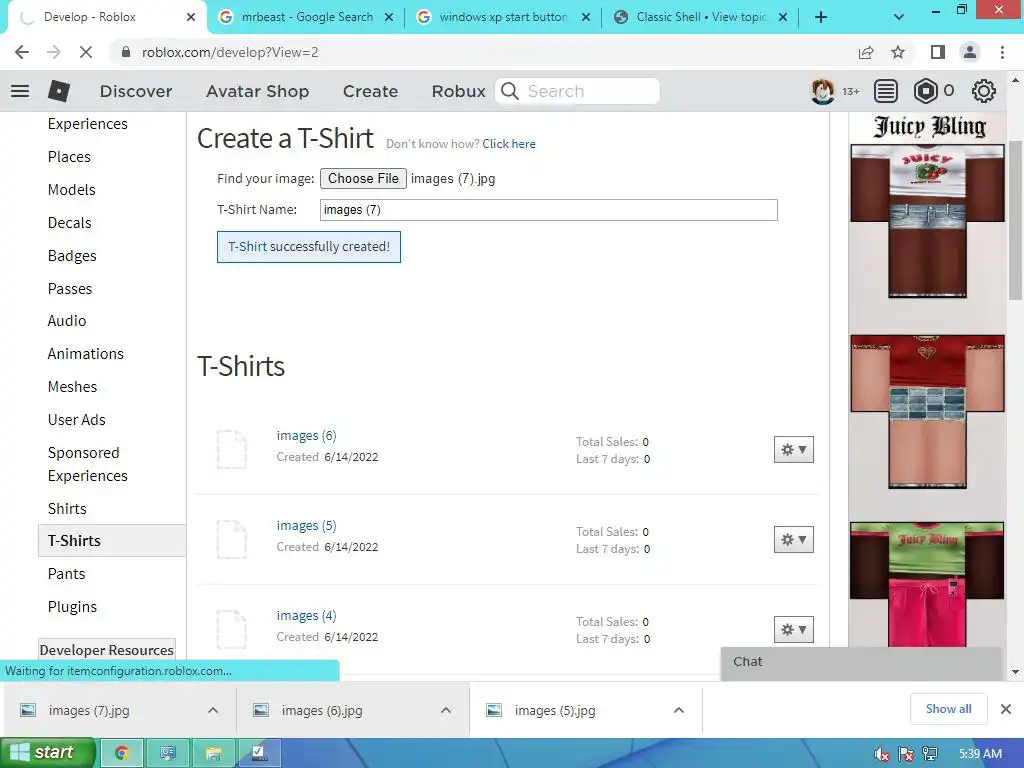Open the images (4) t-shirt link

[x=306, y=616]
